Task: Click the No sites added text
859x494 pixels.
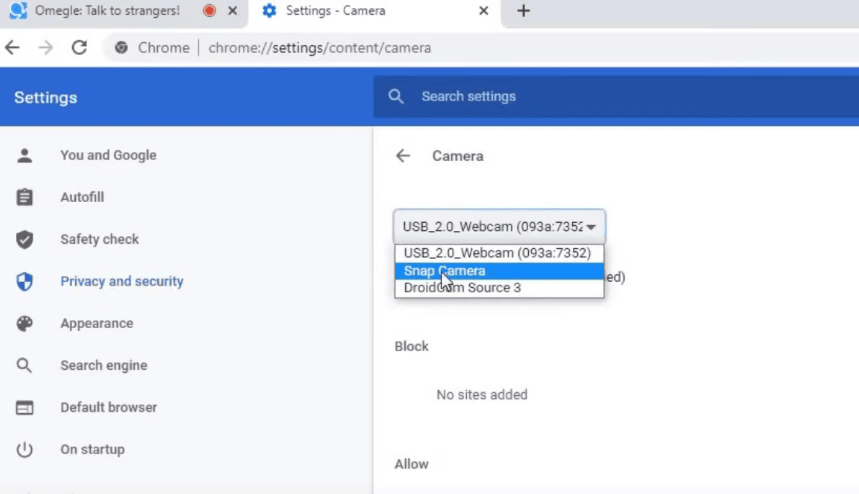Action: tap(482, 395)
